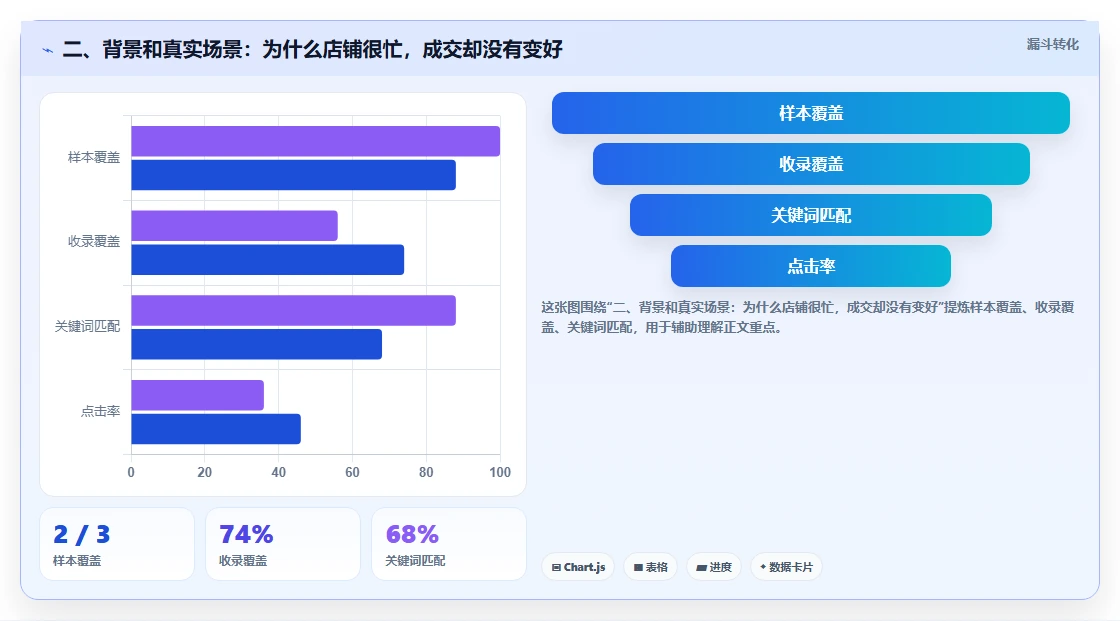Image resolution: width=1120 pixels, height=621 pixels.
Task: Click the purple bar for 样本覆盖
Action: click(315, 141)
